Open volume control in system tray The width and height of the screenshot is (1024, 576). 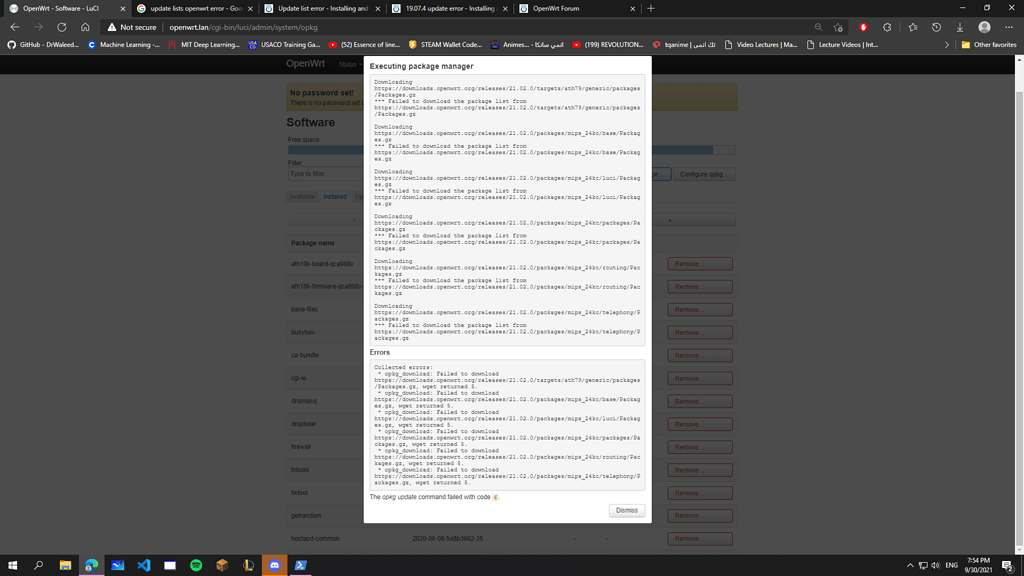pyautogui.click(x=935, y=565)
